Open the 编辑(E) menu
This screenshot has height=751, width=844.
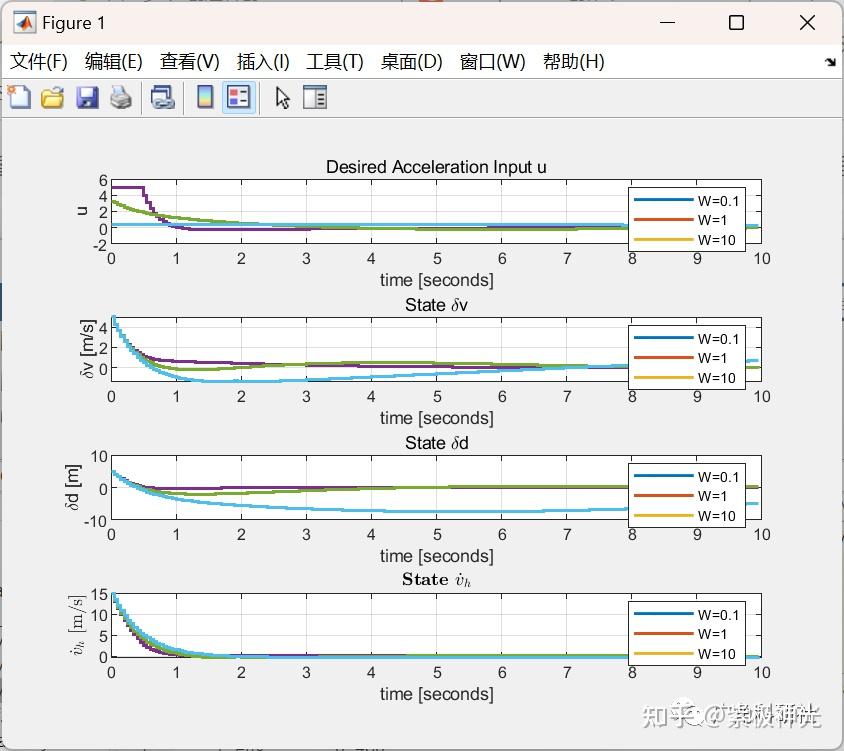(x=114, y=61)
